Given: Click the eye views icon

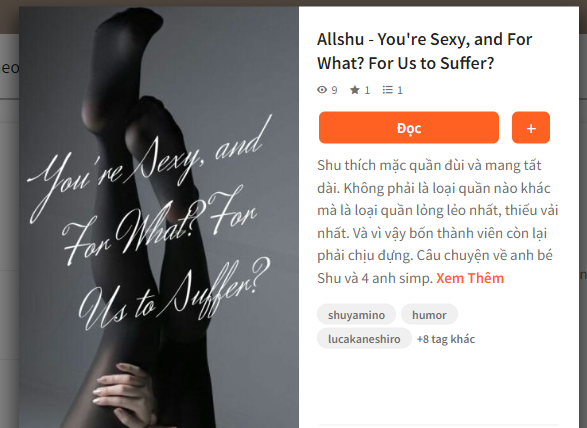Looking at the screenshot, I should click(x=322, y=90).
